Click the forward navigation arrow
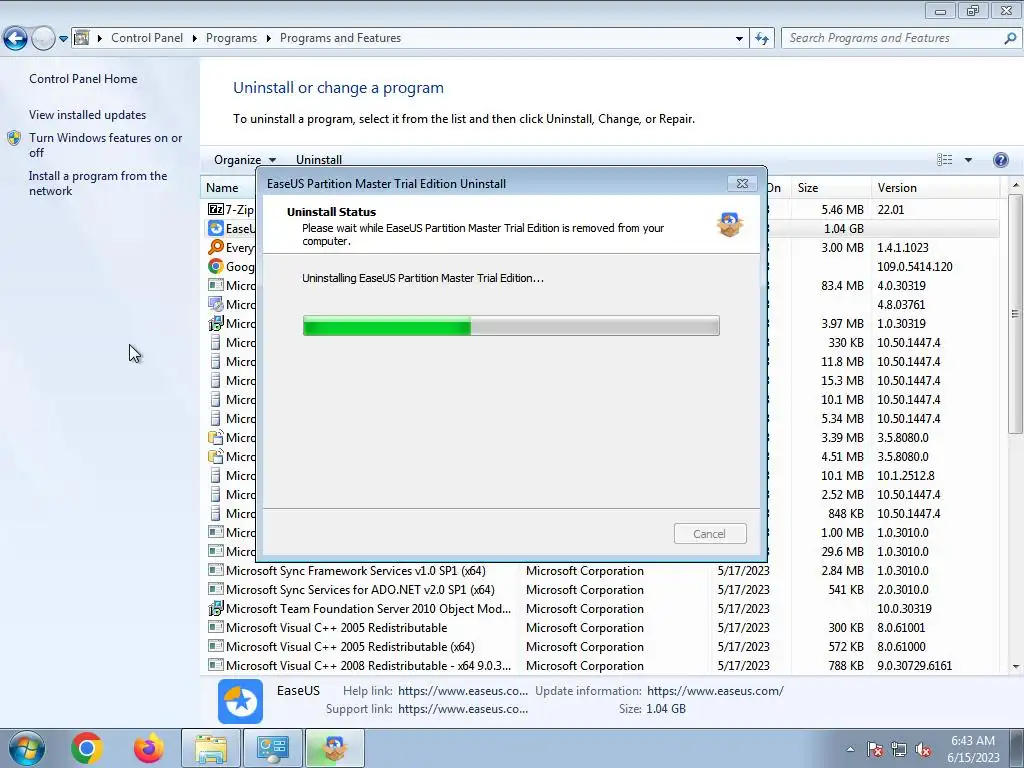 click(43, 39)
